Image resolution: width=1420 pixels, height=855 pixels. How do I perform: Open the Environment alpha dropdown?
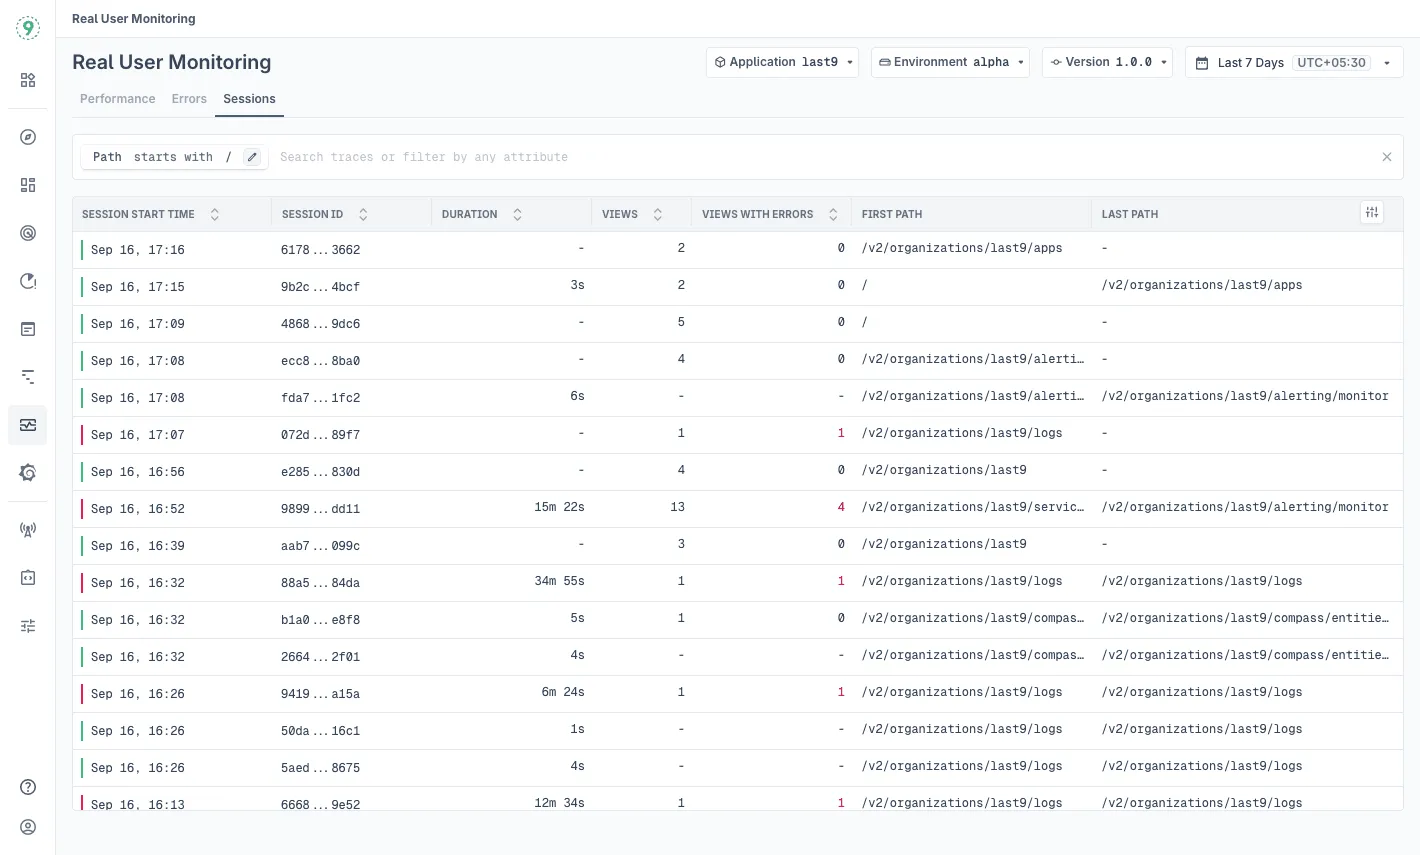pyautogui.click(x=950, y=62)
